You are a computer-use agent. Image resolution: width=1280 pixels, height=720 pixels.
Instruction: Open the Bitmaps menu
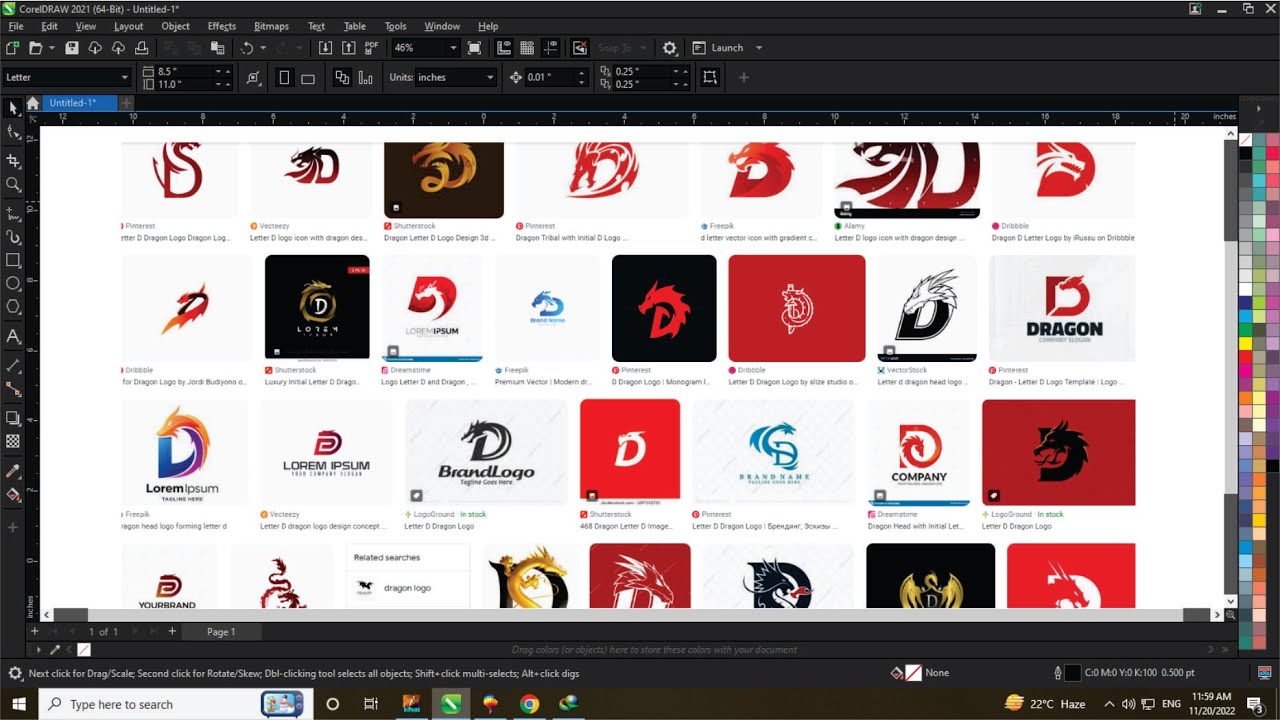271,26
